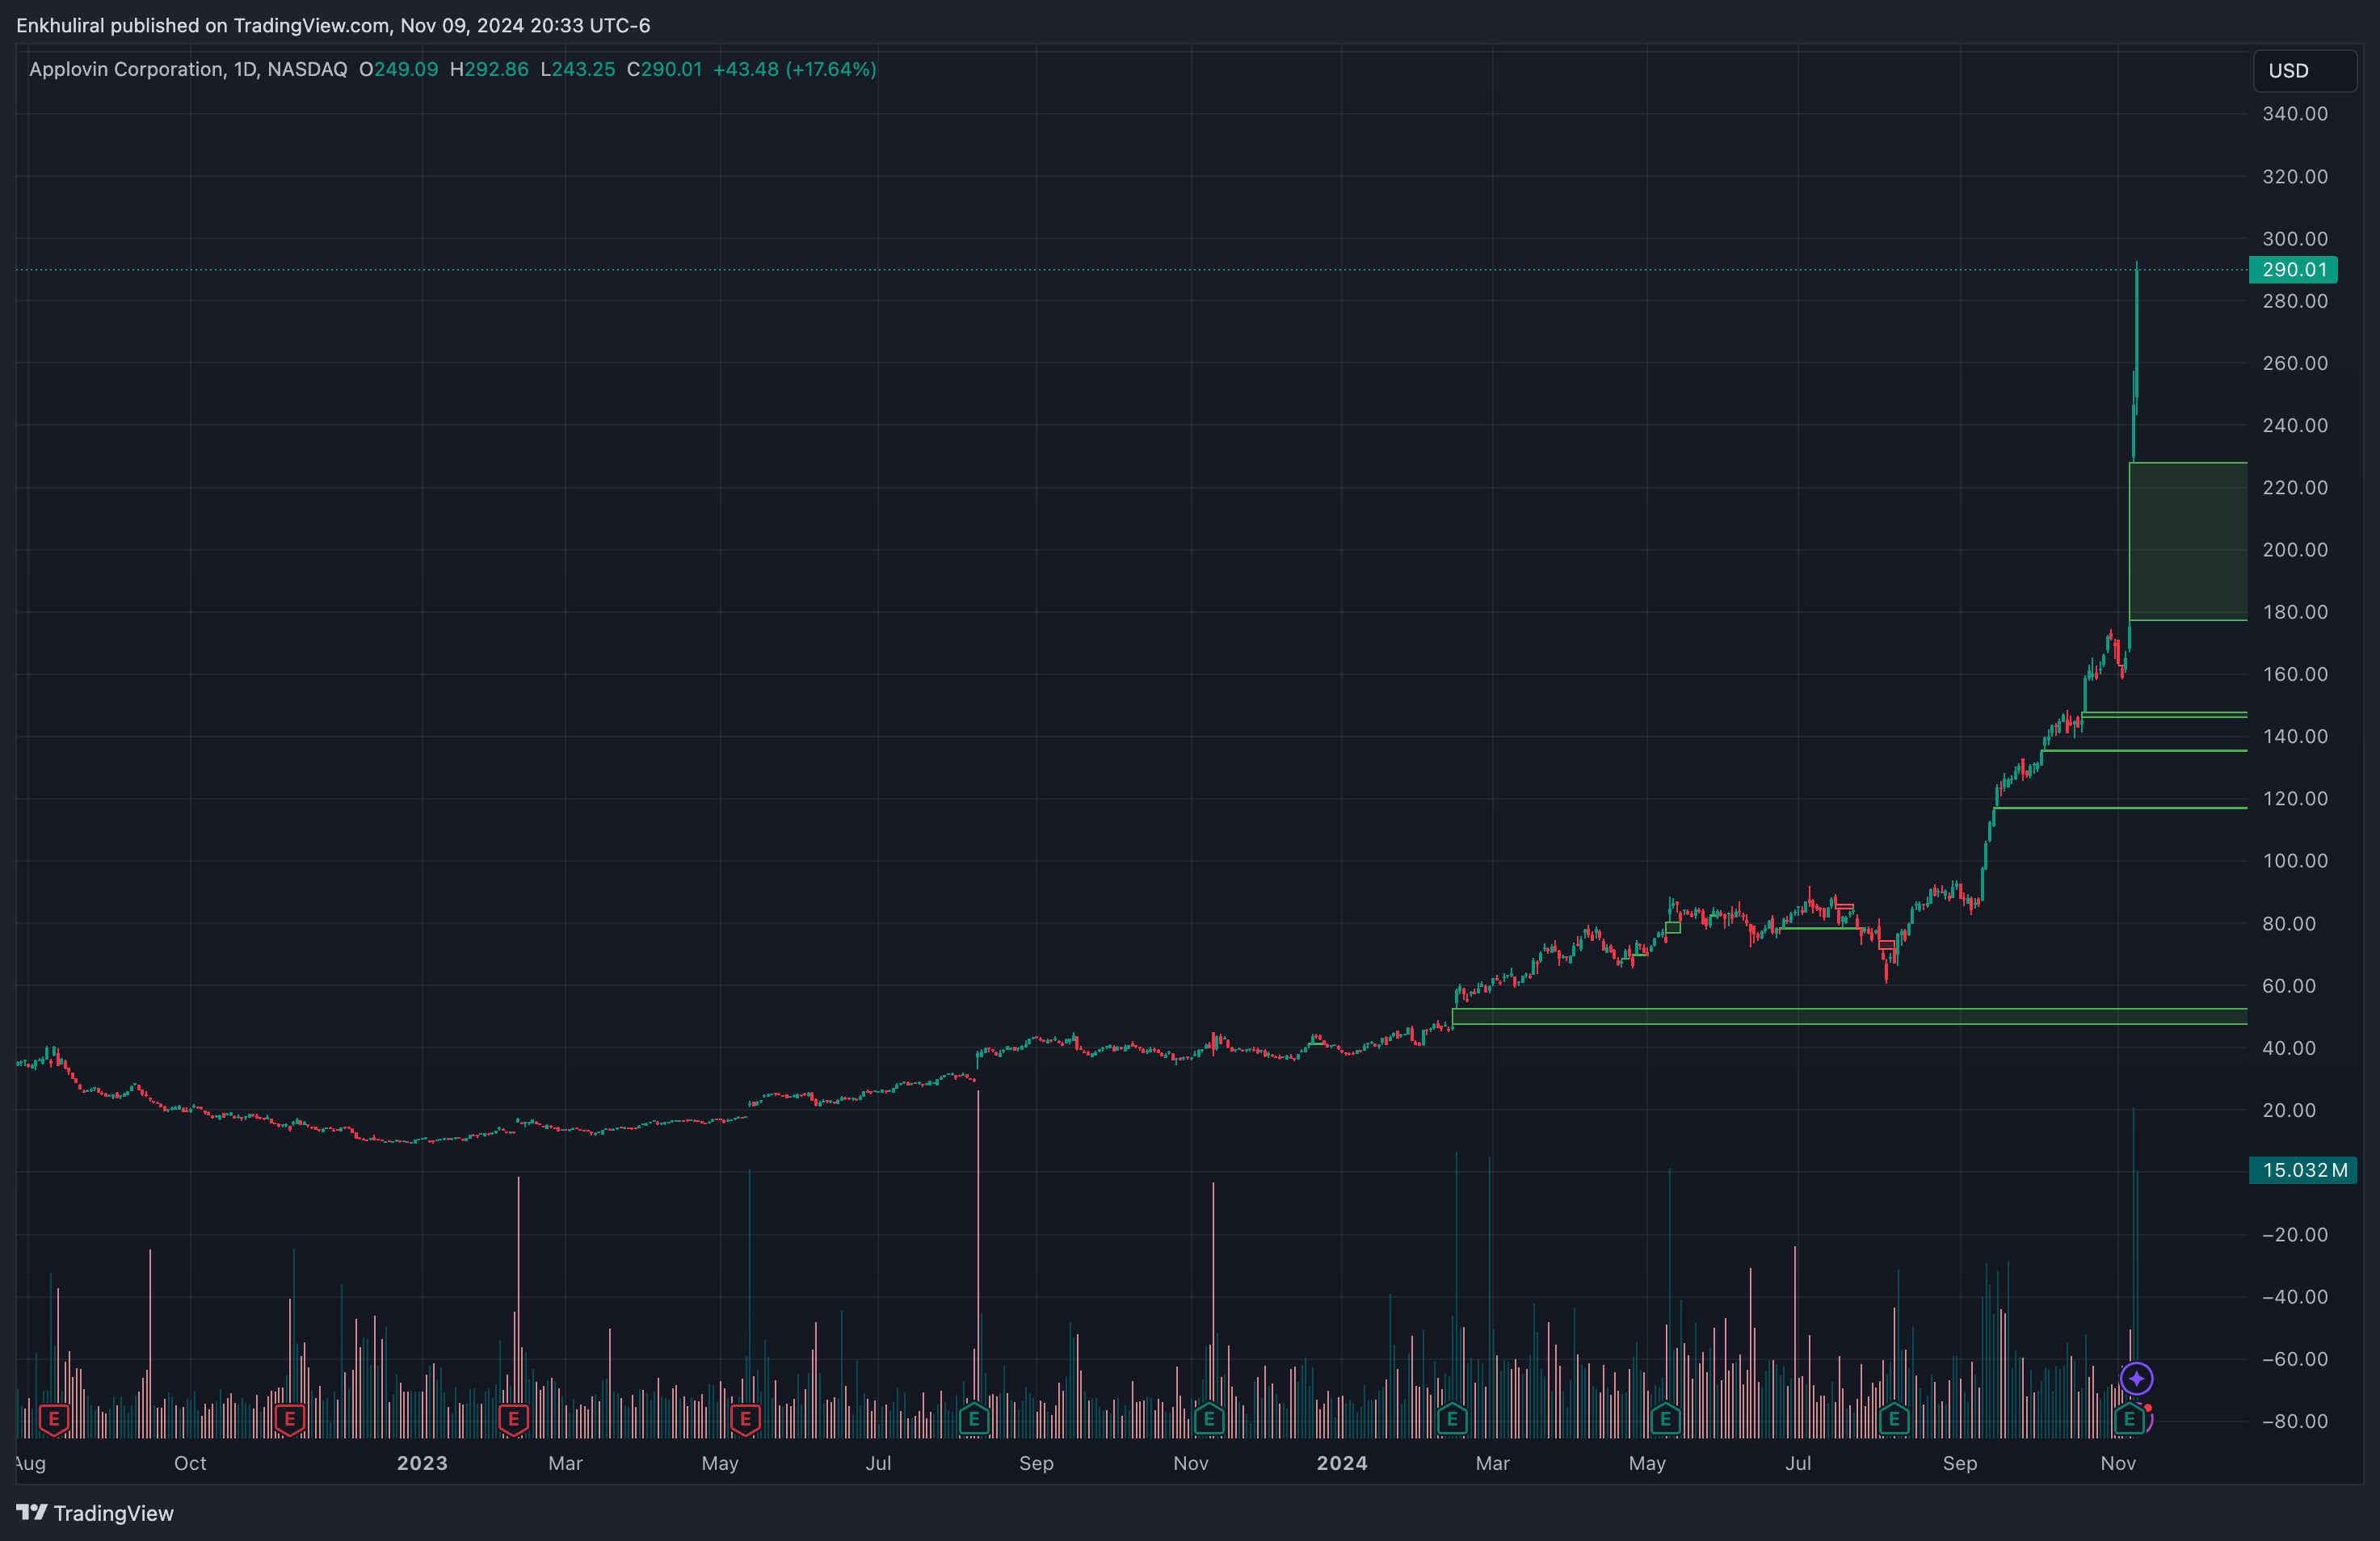Click green earnings marker near May 2024
Screen dimensions: 2380x1541
pyautogui.click(x=1665, y=1418)
